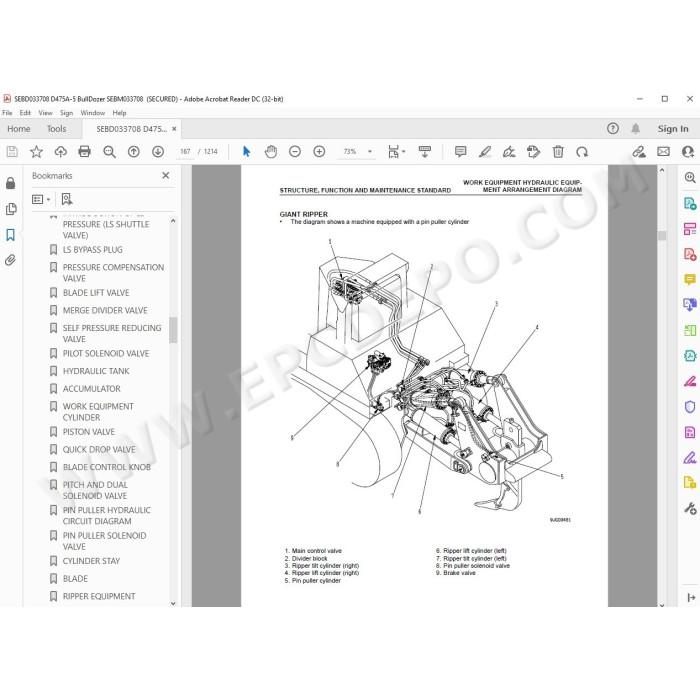Viewport: 700px width, 700px height.
Task: Open the RIPPER EQUIPMENT bookmark
Action: (x=99, y=596)
